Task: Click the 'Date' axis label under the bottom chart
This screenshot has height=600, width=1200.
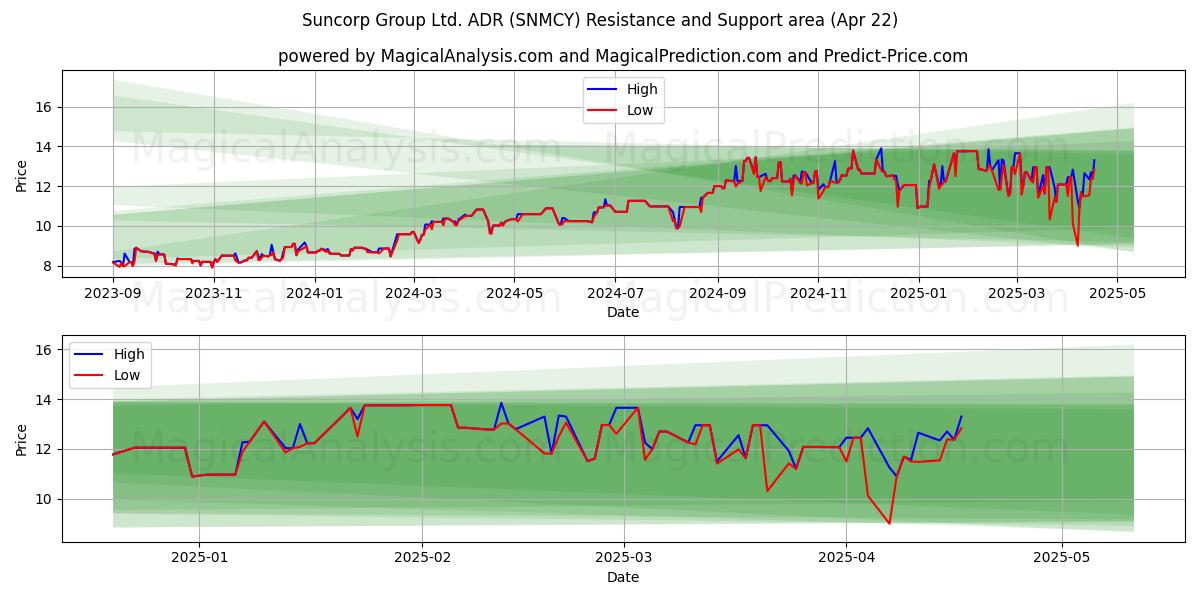Action: (623, 577)
